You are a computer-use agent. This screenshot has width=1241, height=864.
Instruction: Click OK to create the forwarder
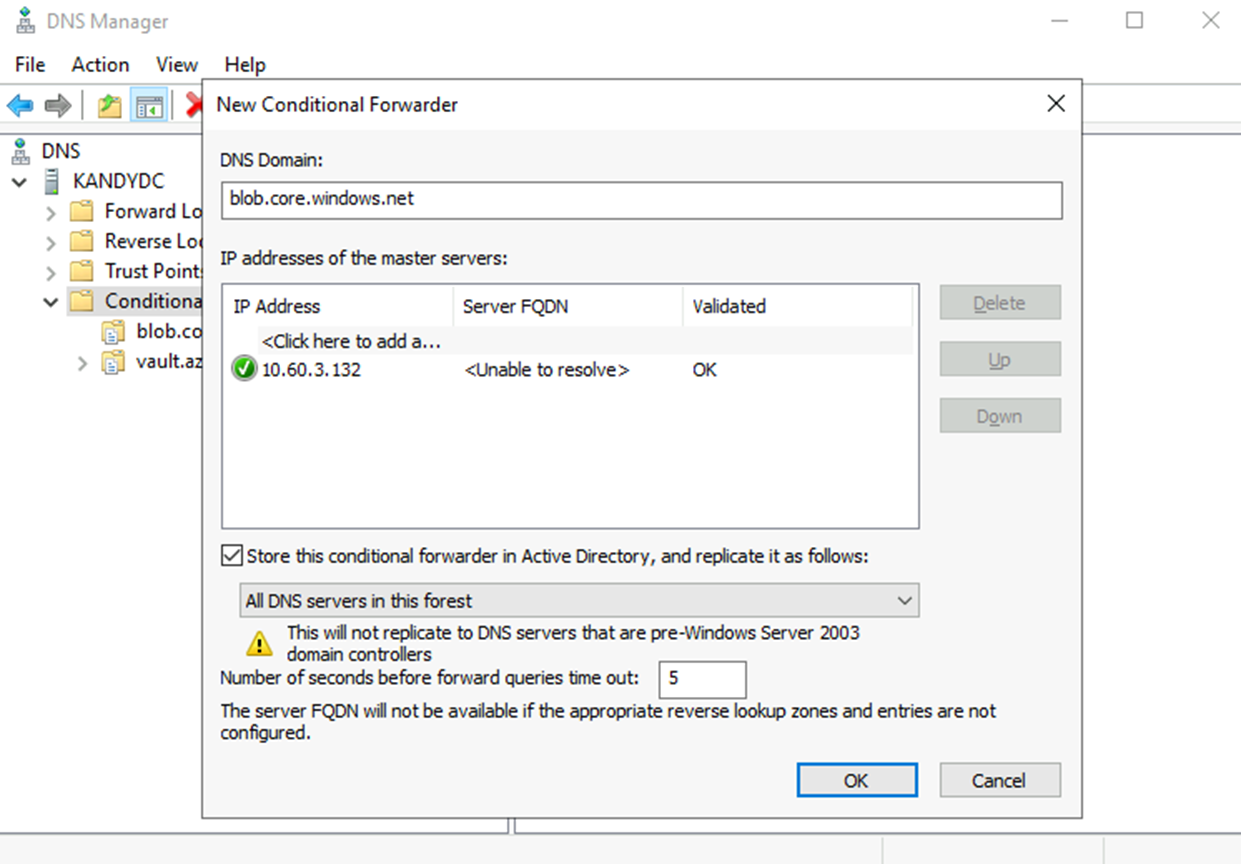(x=856, y=780)
